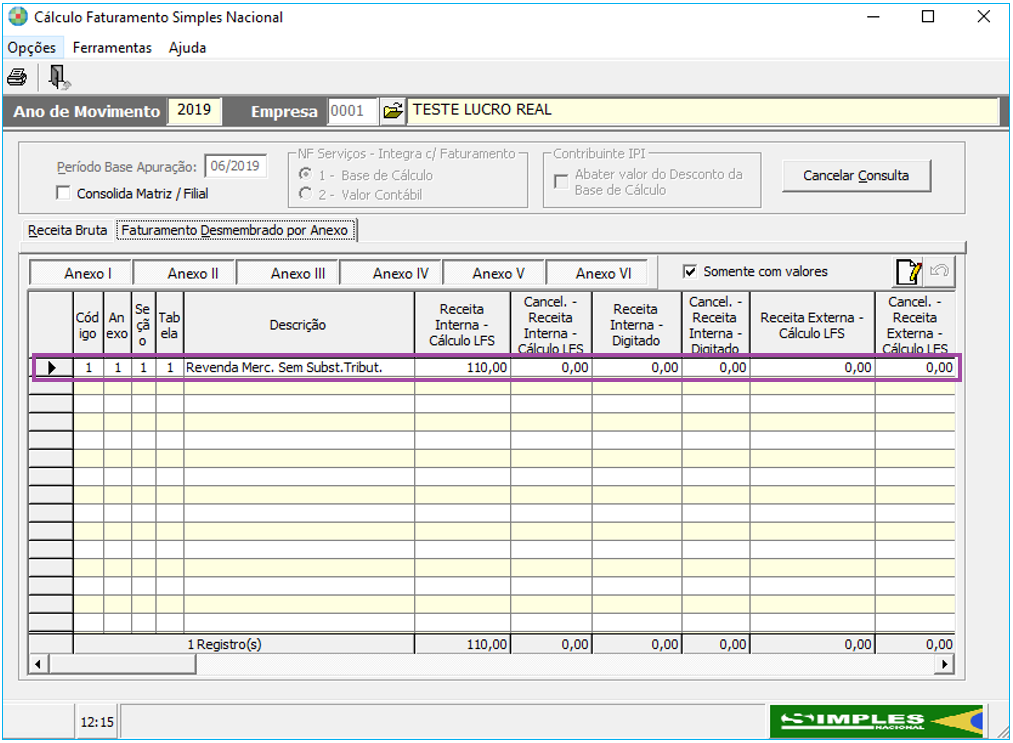Click the Simples Nacional logo

[x=876, y=720]
